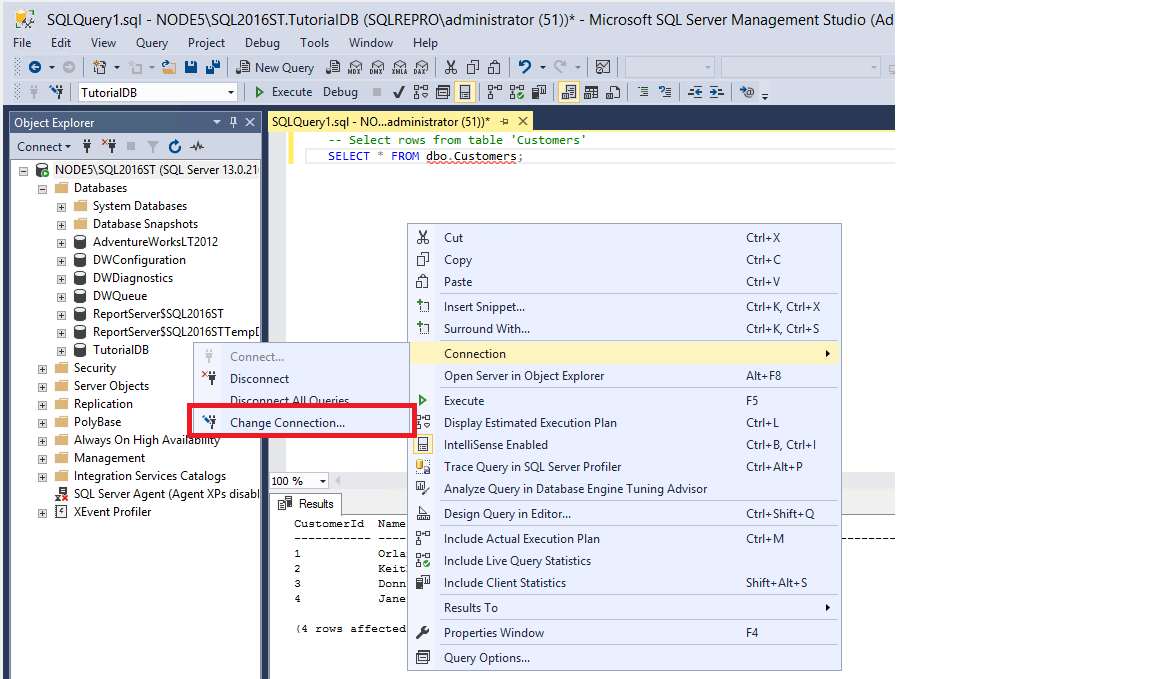The width and height of the screenshot is (1152, 679).
Task: Refresh the Object Explorer tree
Action: (175, 146)
